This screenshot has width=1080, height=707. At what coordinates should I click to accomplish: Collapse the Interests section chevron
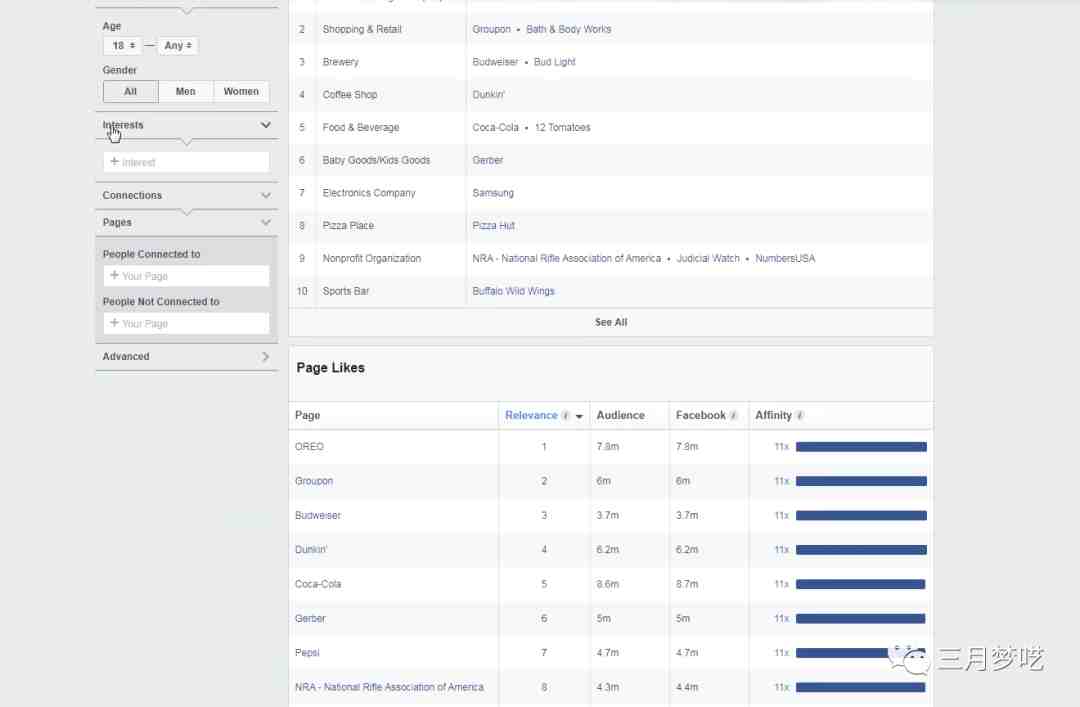pos(266,125)
